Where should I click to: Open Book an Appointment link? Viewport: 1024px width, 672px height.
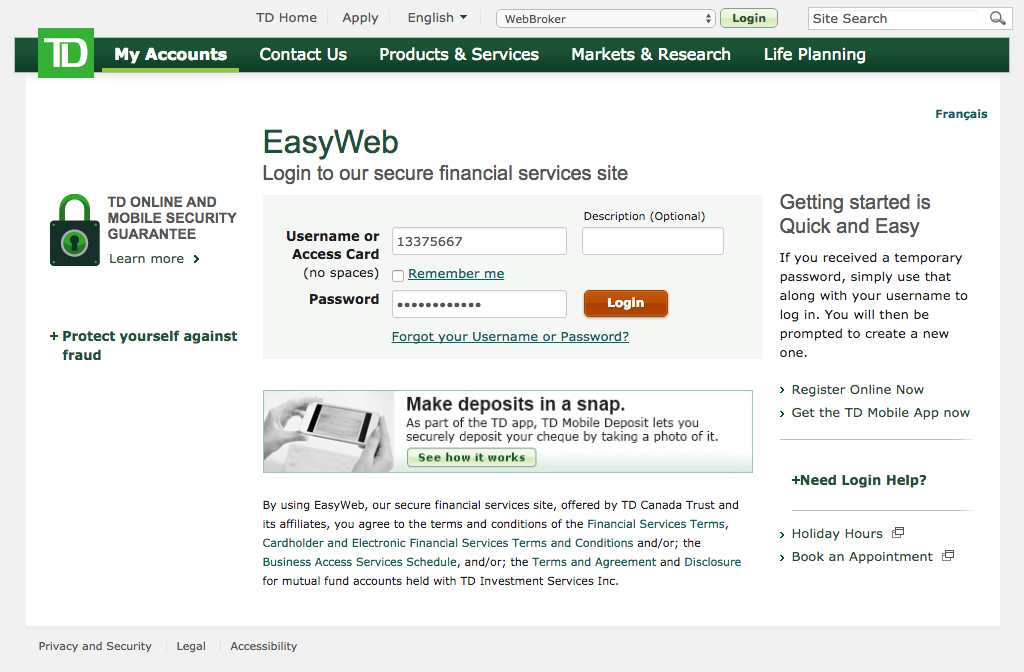(862, 556)
